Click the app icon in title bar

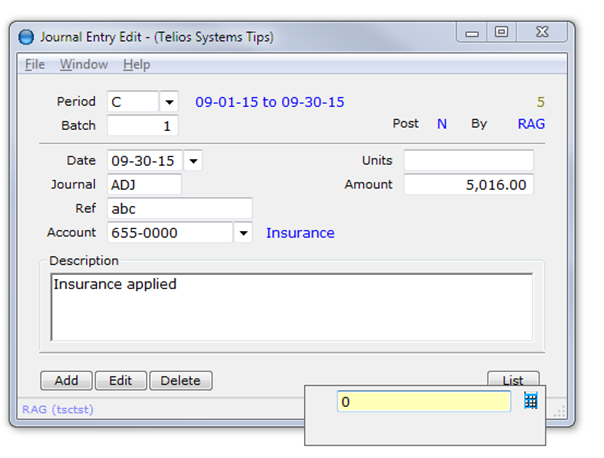(27, 37)
